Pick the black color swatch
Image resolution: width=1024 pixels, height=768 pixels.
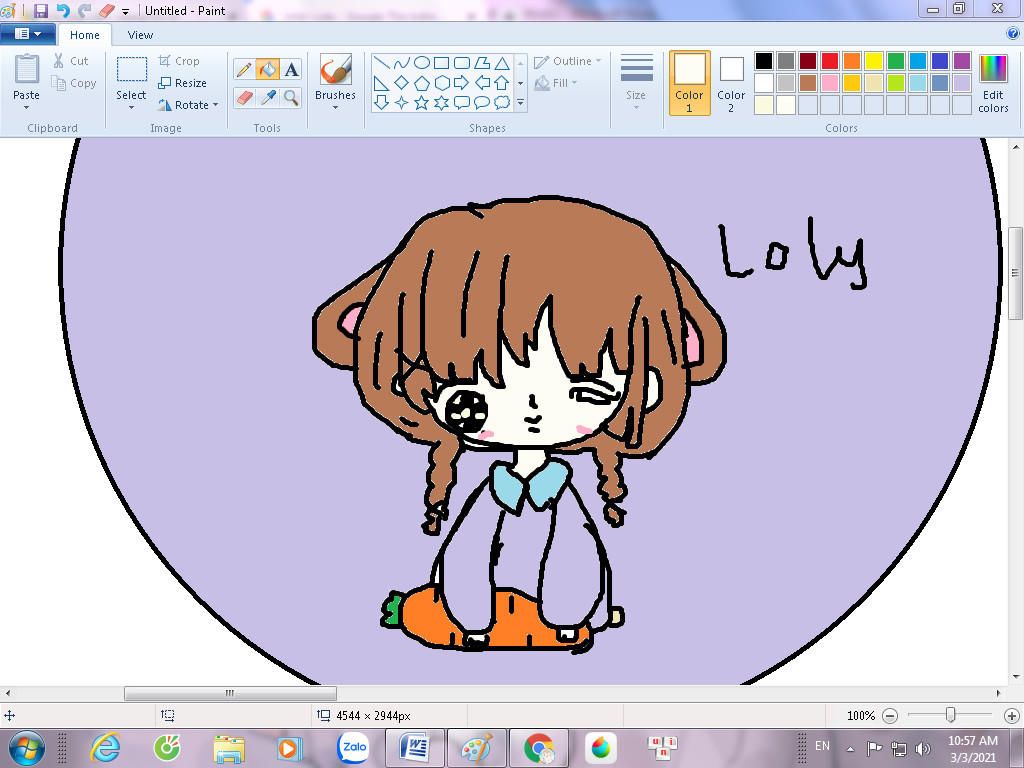pos(763,61)
